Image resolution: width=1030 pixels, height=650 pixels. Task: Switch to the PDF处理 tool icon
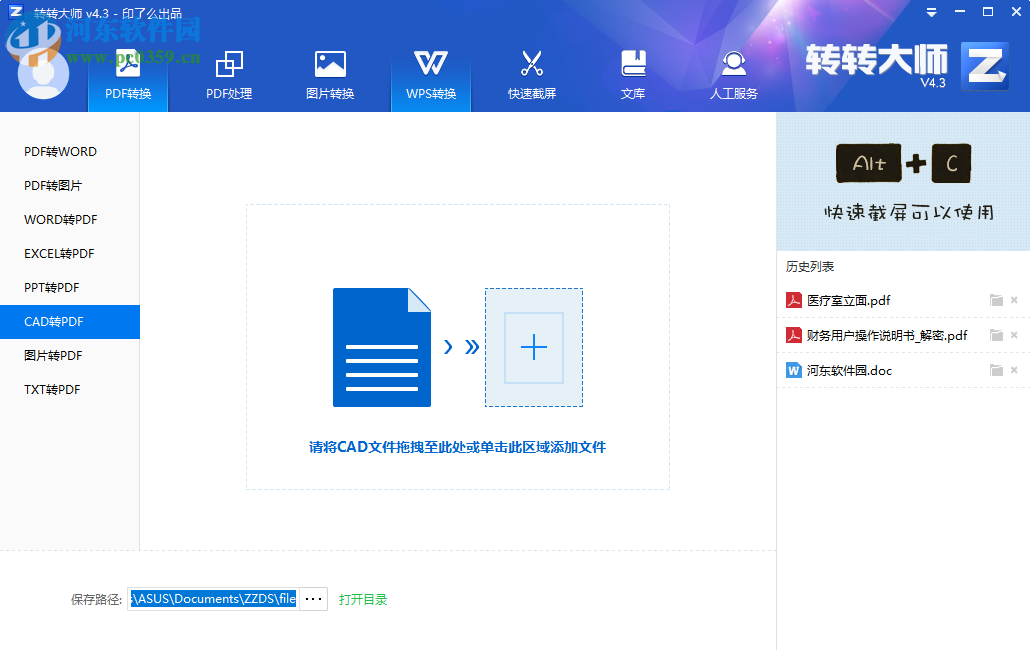(228, 72)
